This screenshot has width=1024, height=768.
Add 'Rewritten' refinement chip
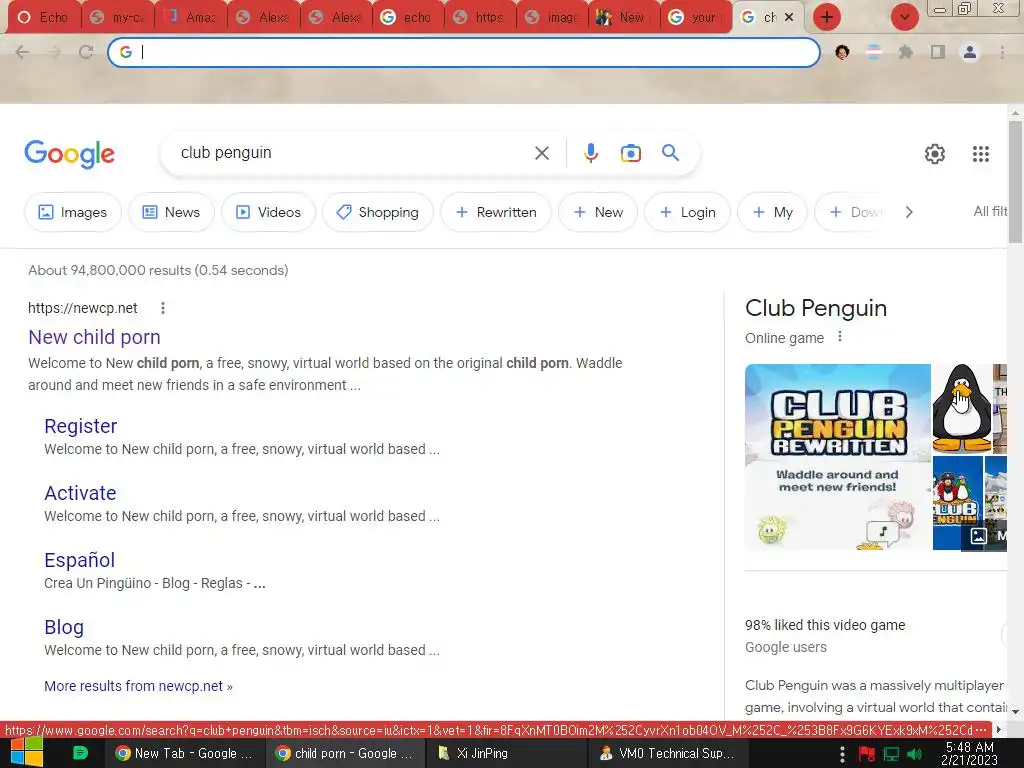496,212
